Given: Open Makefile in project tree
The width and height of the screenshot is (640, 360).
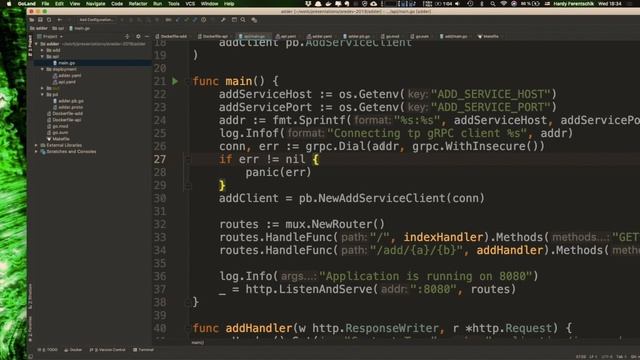Looking at the screenshot, I should pos(58,139).
